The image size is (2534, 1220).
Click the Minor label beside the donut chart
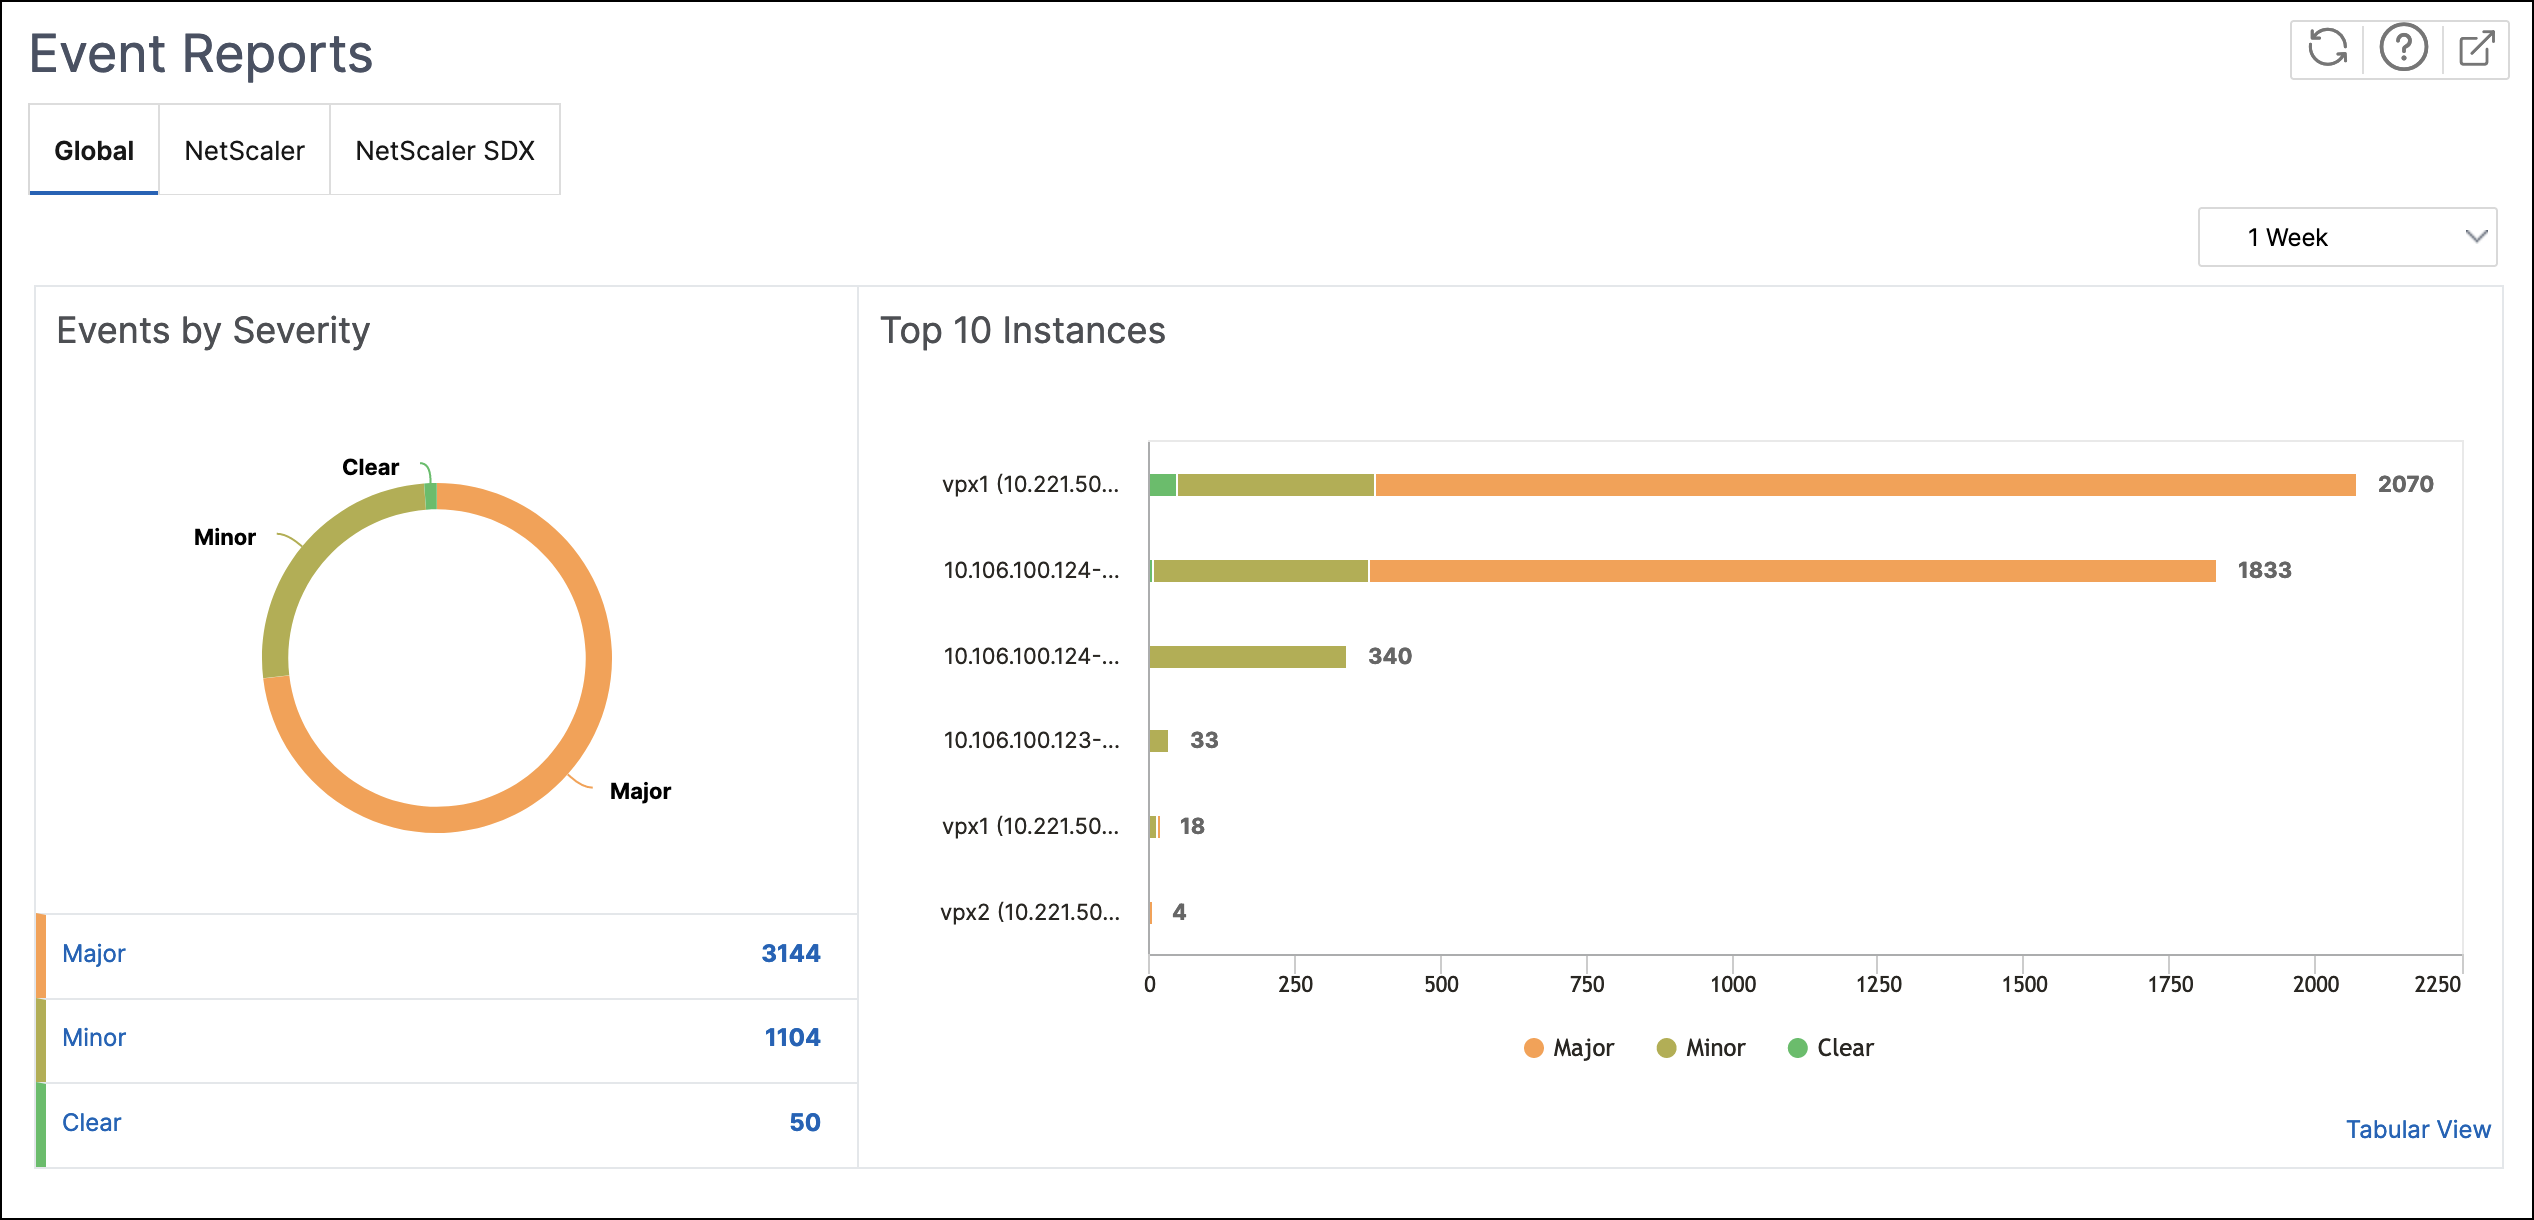(225, 537)
